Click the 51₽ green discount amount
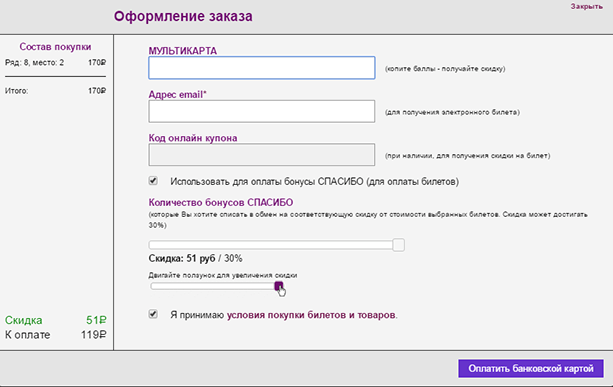This screenshot has width=613, height=387. (x=96, y=320)
